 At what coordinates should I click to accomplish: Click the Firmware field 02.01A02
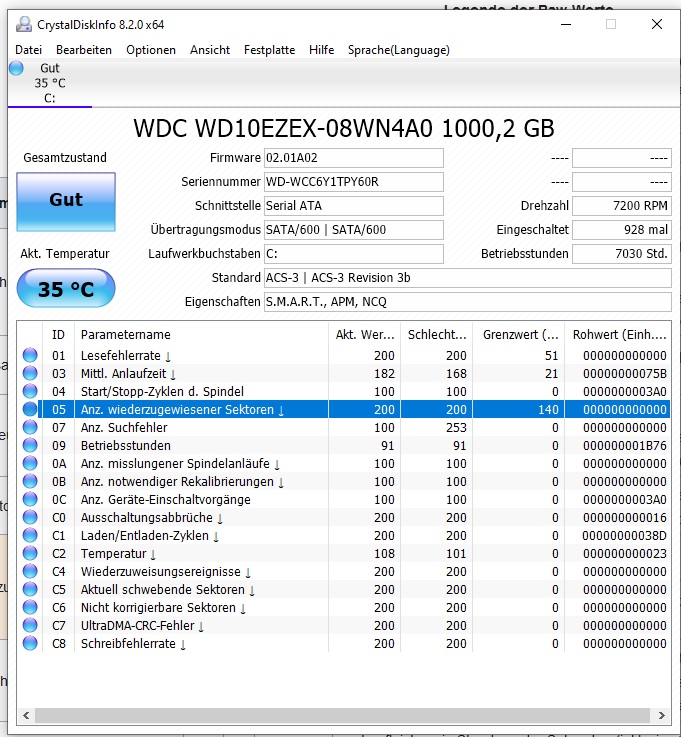tap(353, 158)
